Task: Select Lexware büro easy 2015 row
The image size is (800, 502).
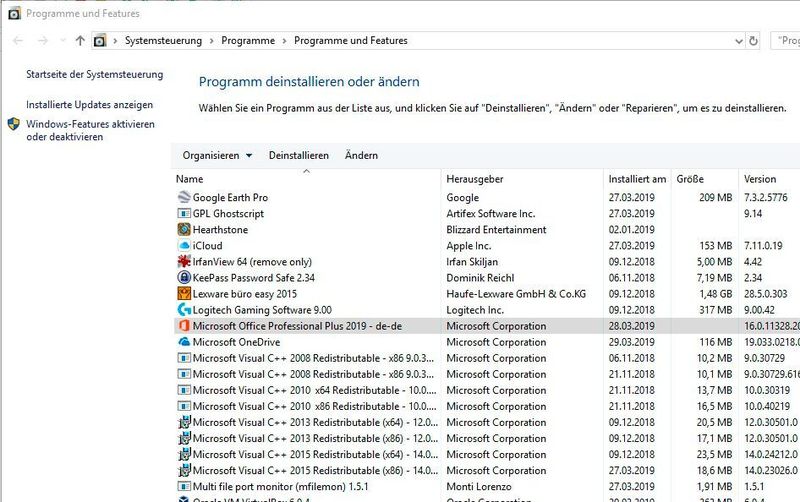Action: (x=244, y=294)
